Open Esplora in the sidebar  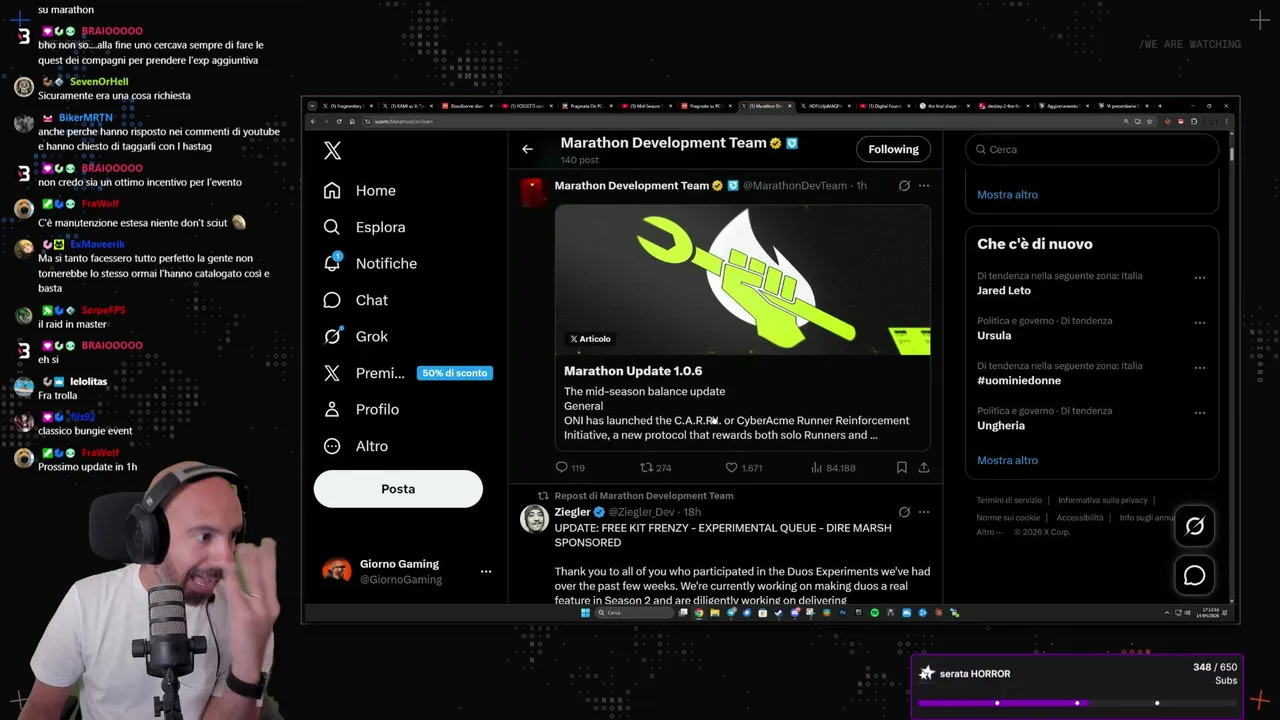coord(365,227)
